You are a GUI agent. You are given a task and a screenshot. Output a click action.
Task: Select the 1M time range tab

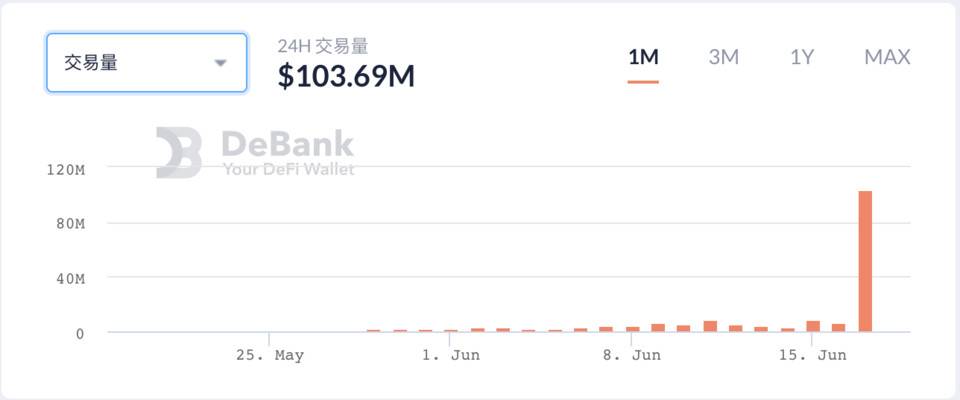pyautogui.click(x=643, y=58)
